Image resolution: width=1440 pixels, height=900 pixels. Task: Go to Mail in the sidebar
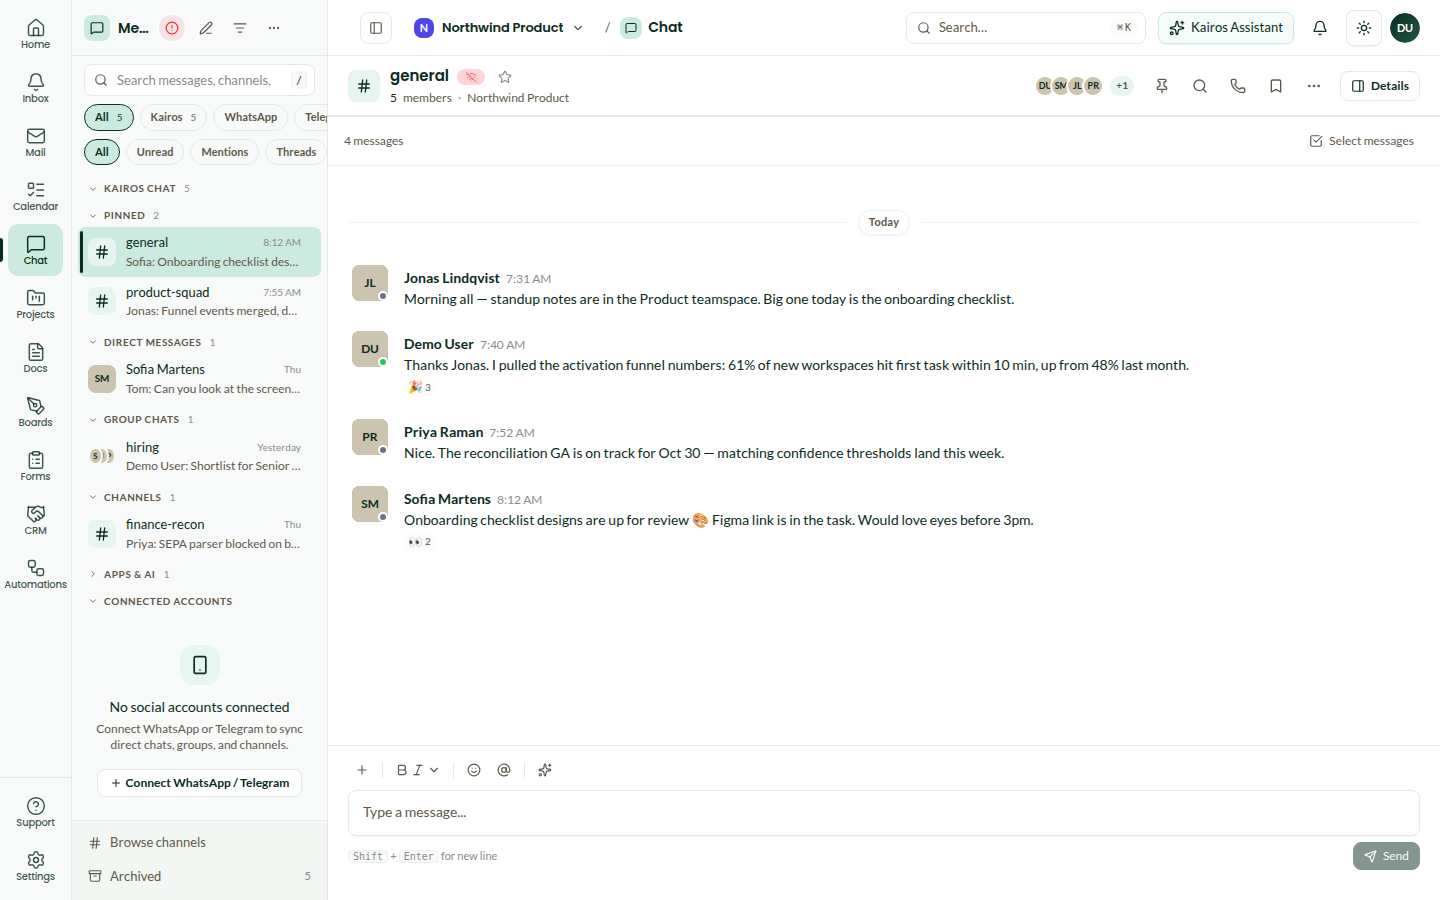pyautogui.click(x=35, y=142)
